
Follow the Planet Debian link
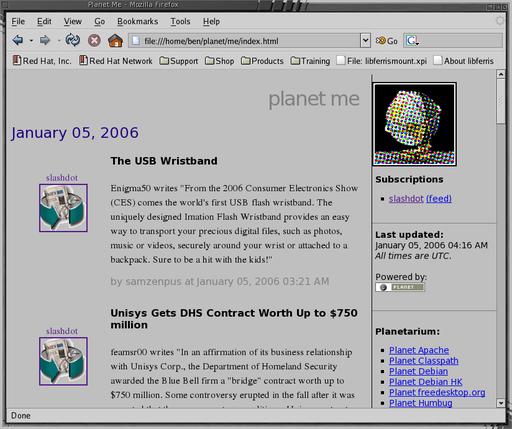click(418, 371)
